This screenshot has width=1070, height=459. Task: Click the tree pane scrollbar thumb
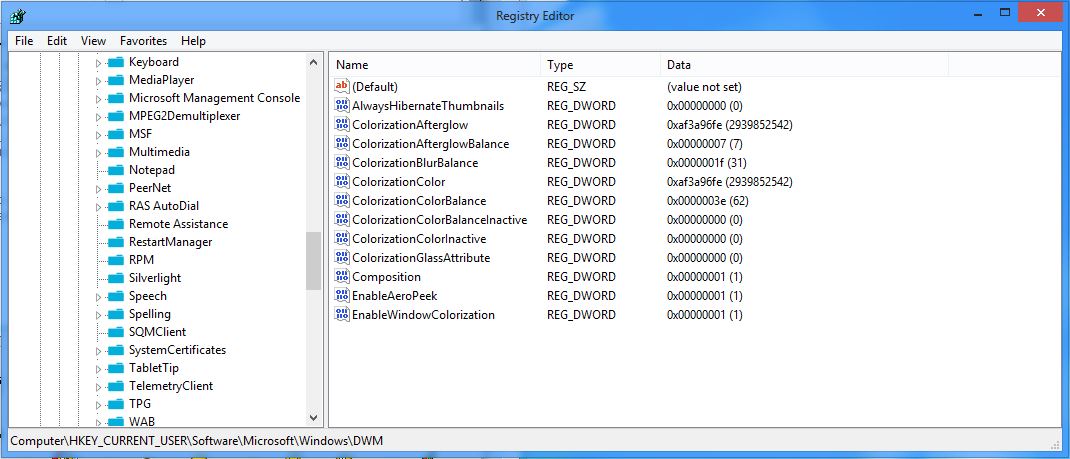(313, 261)
